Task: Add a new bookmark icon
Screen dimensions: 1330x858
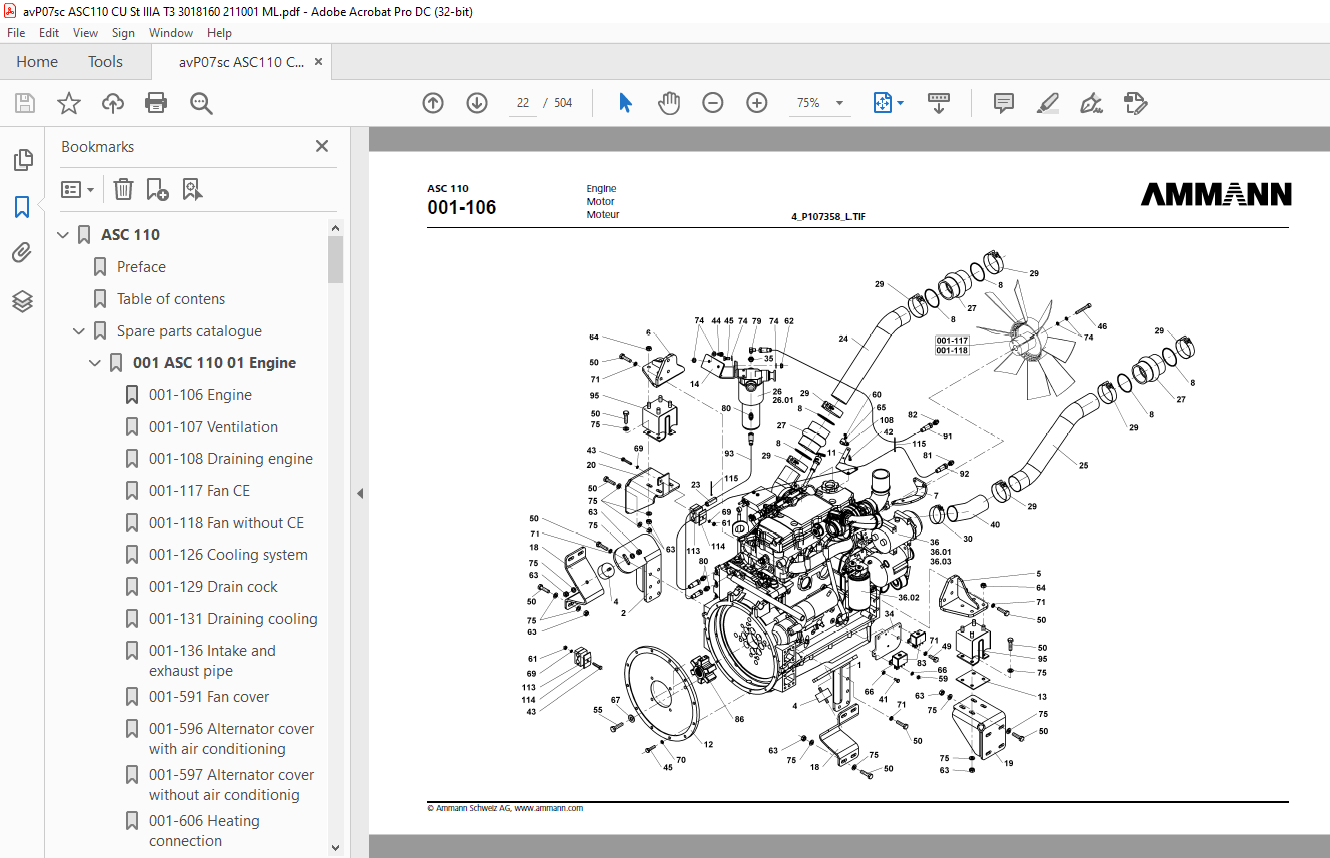Action: coord(157,189)
